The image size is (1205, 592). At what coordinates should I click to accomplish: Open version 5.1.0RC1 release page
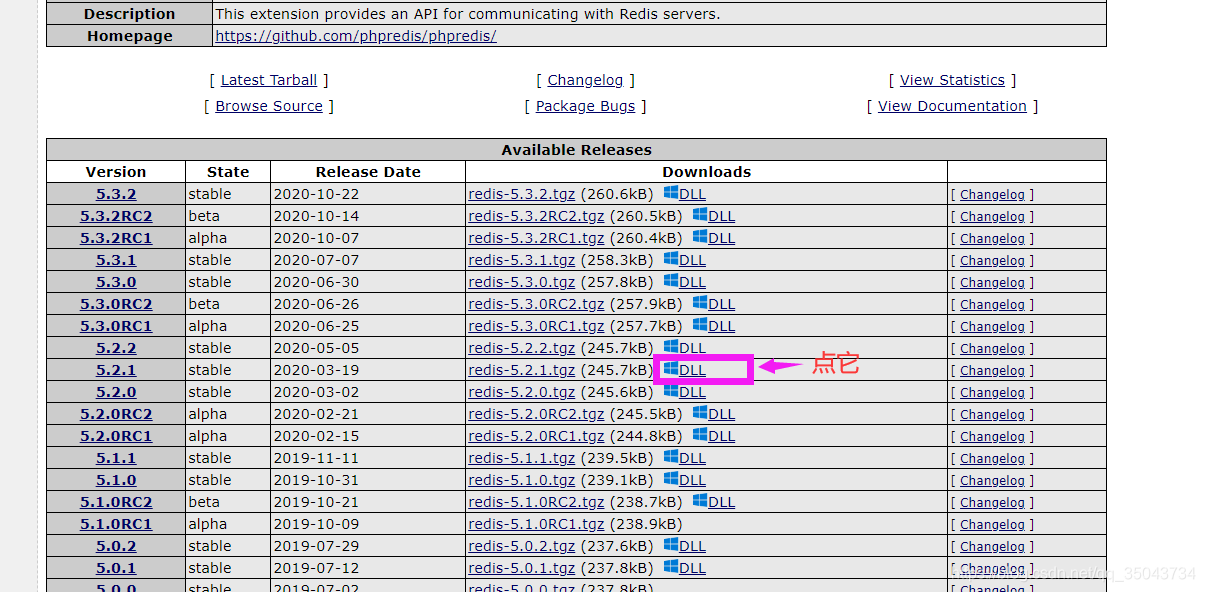point(116,524)
